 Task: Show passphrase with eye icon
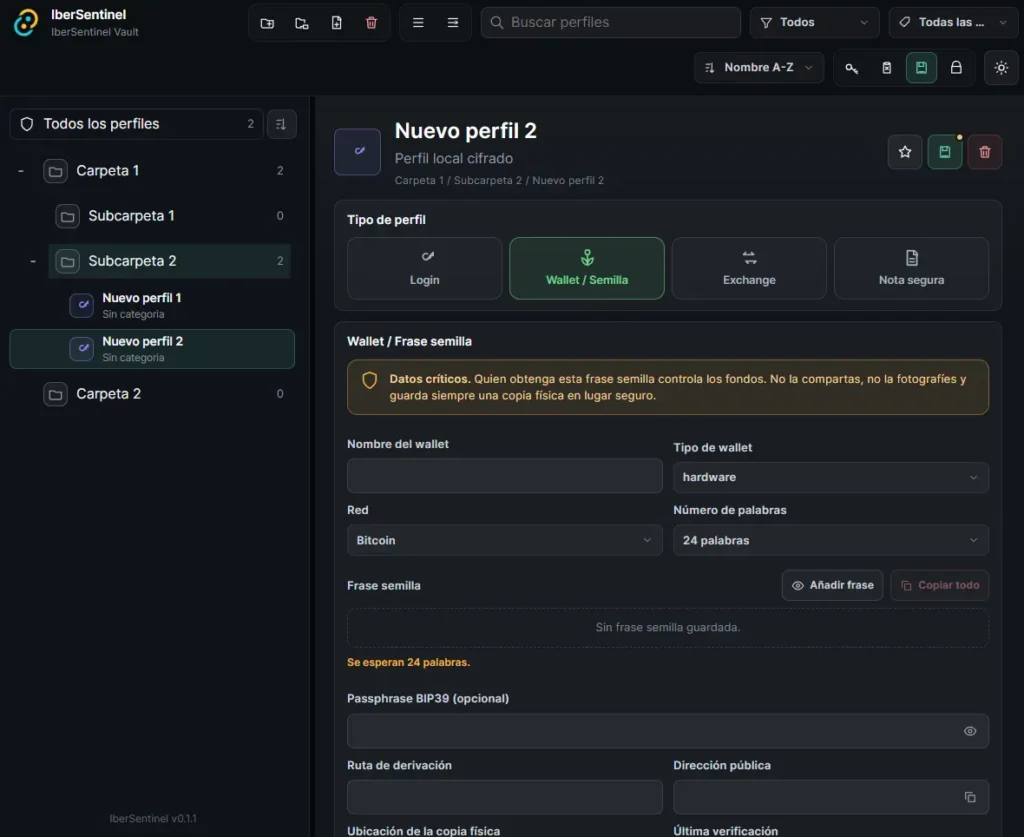(970, 731)
